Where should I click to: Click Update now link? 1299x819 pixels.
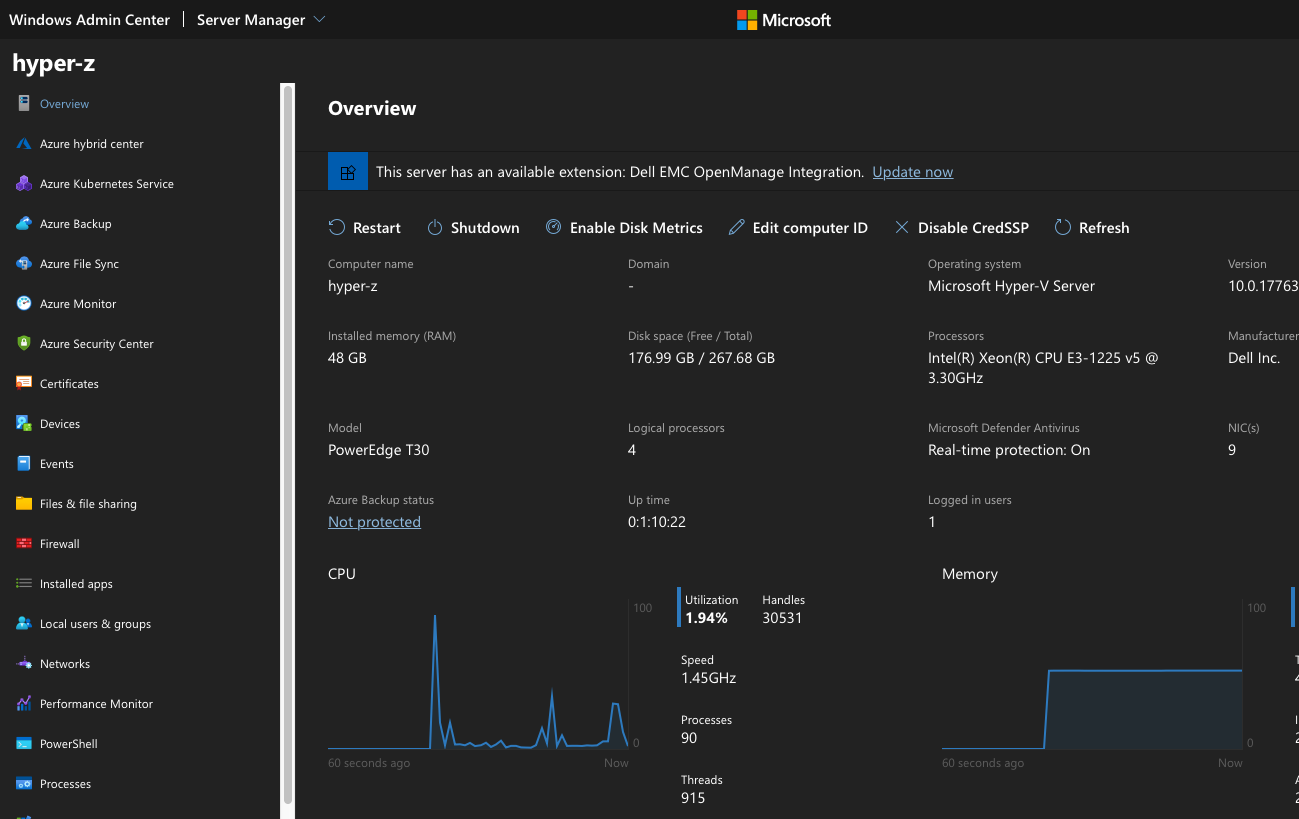tap(913, 172)
